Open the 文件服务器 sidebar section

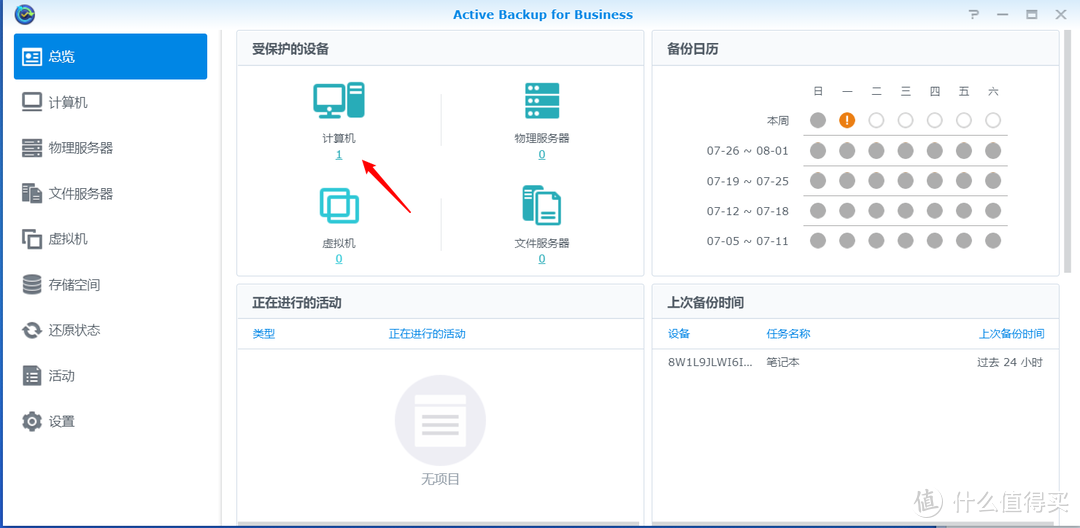pos(110,193)
